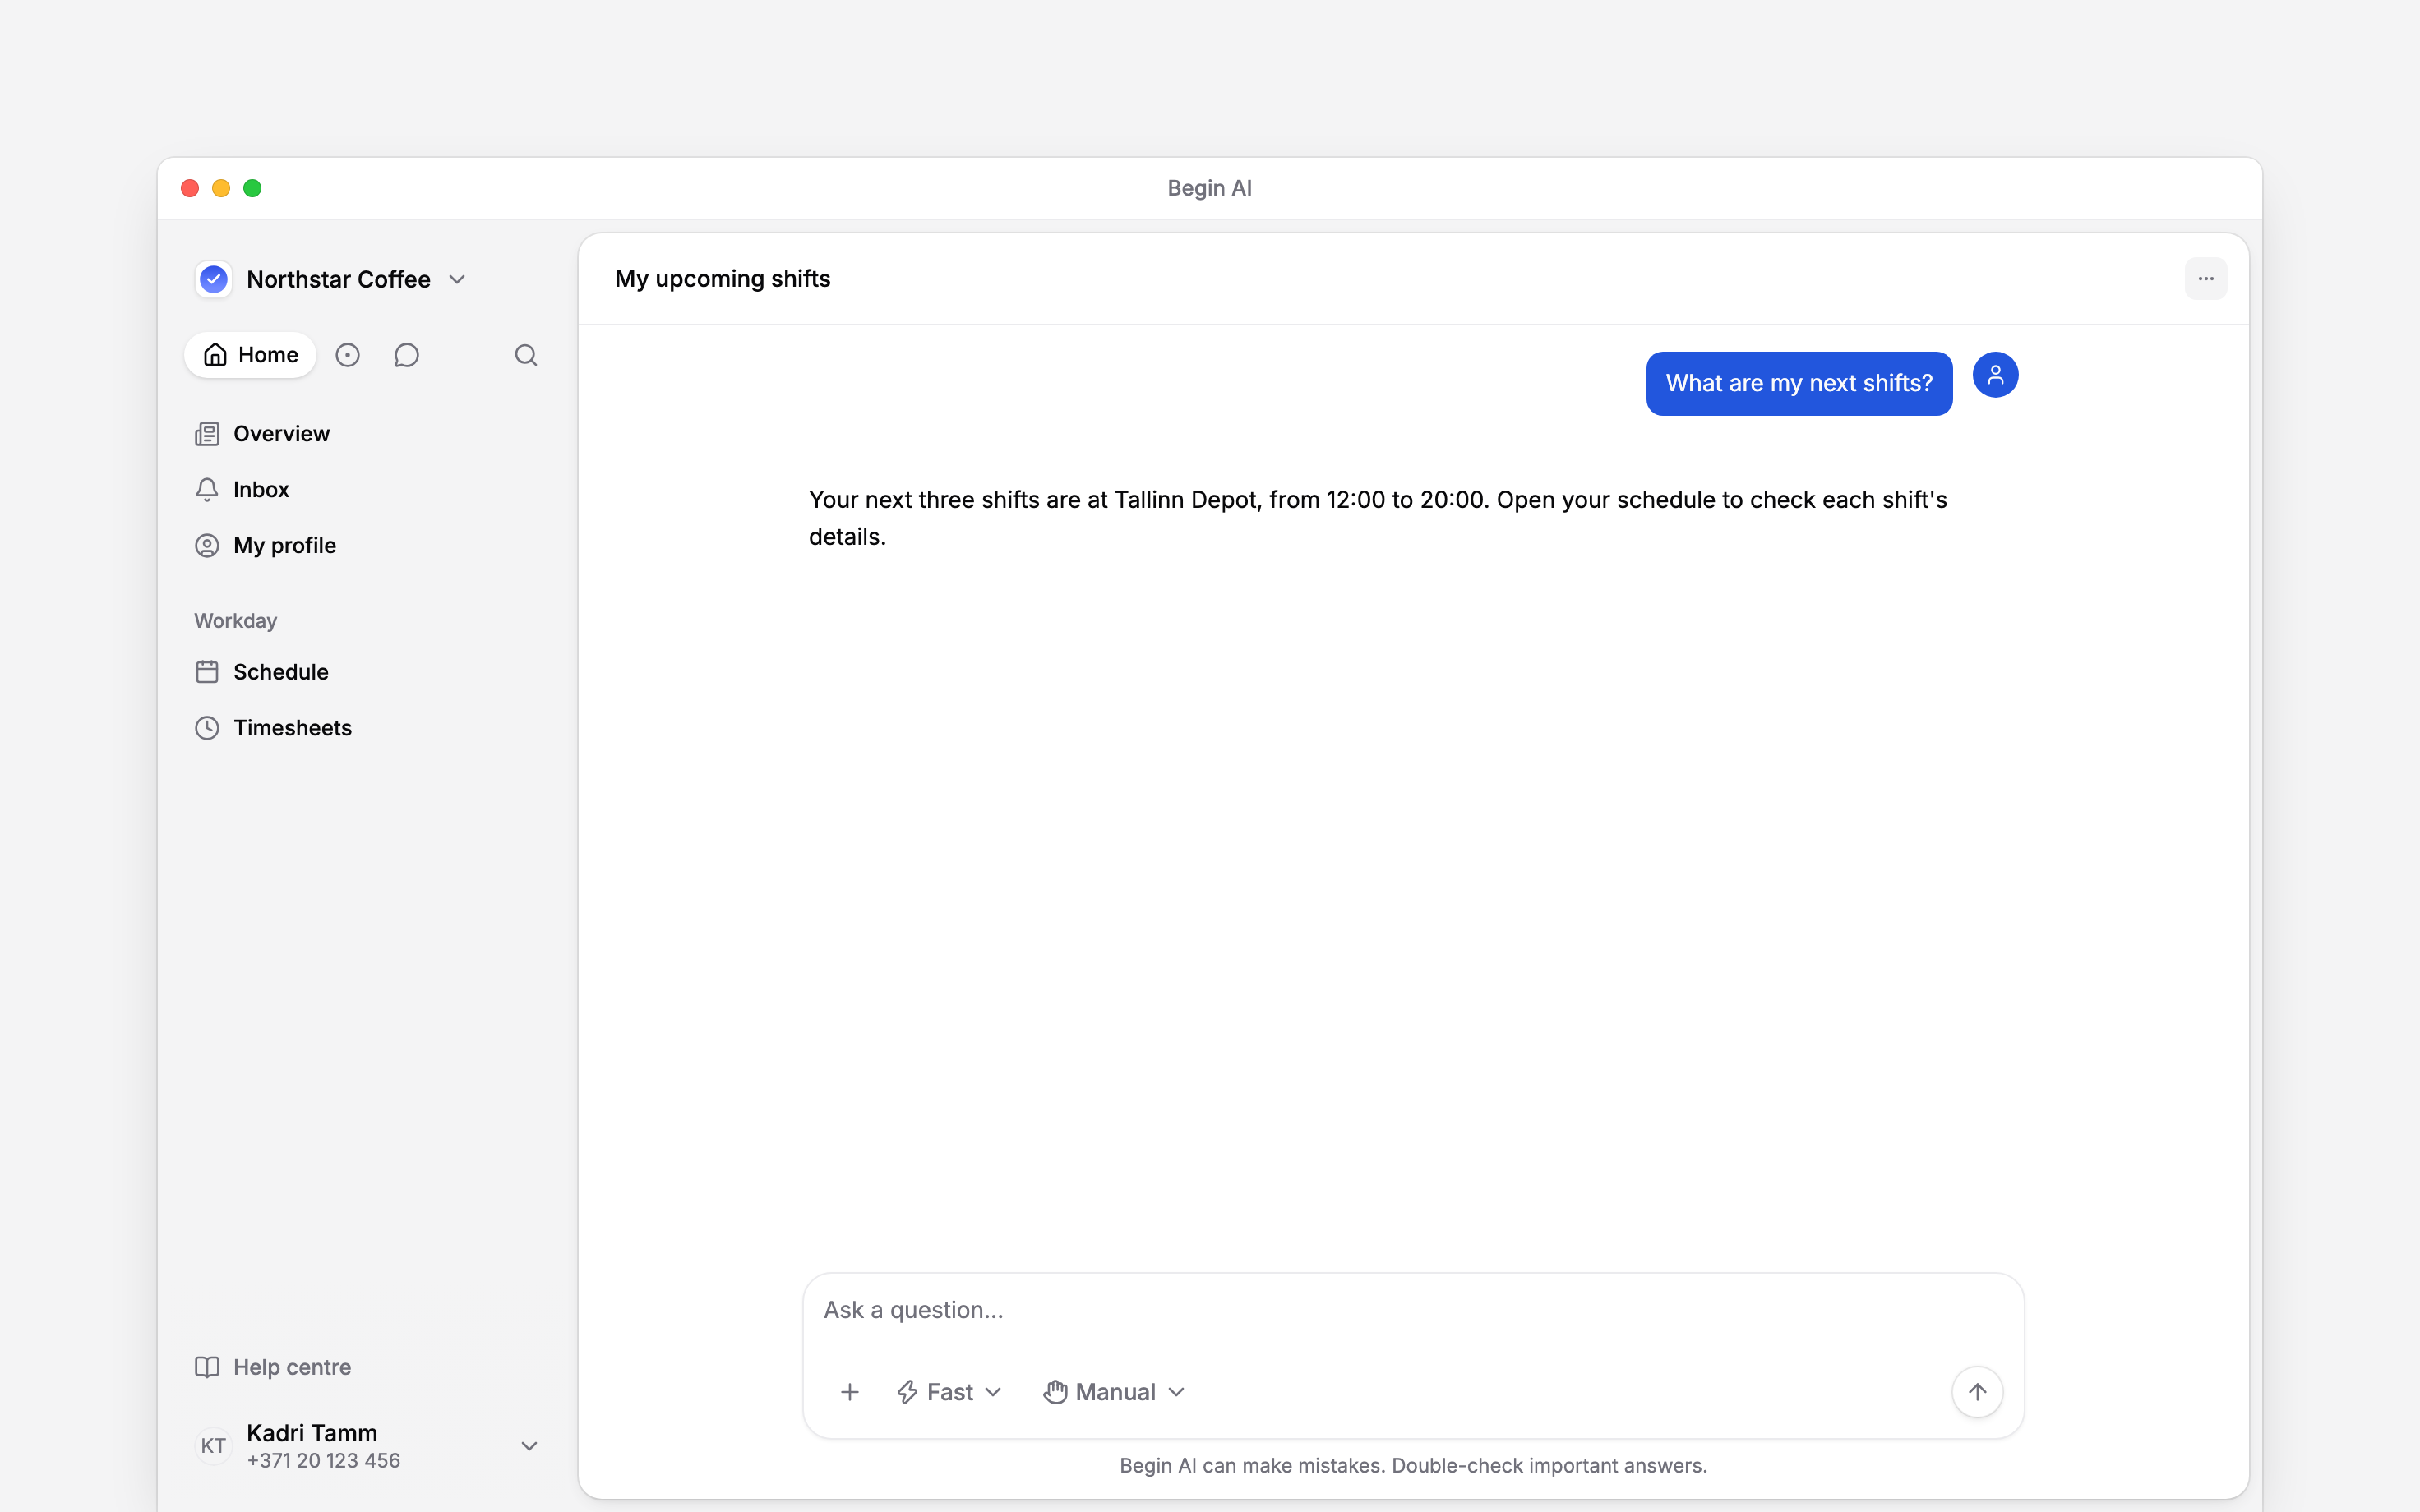The image size is (2420, 1512).
Task: Click the Kadri Tamm name text
Action: 312,1433
